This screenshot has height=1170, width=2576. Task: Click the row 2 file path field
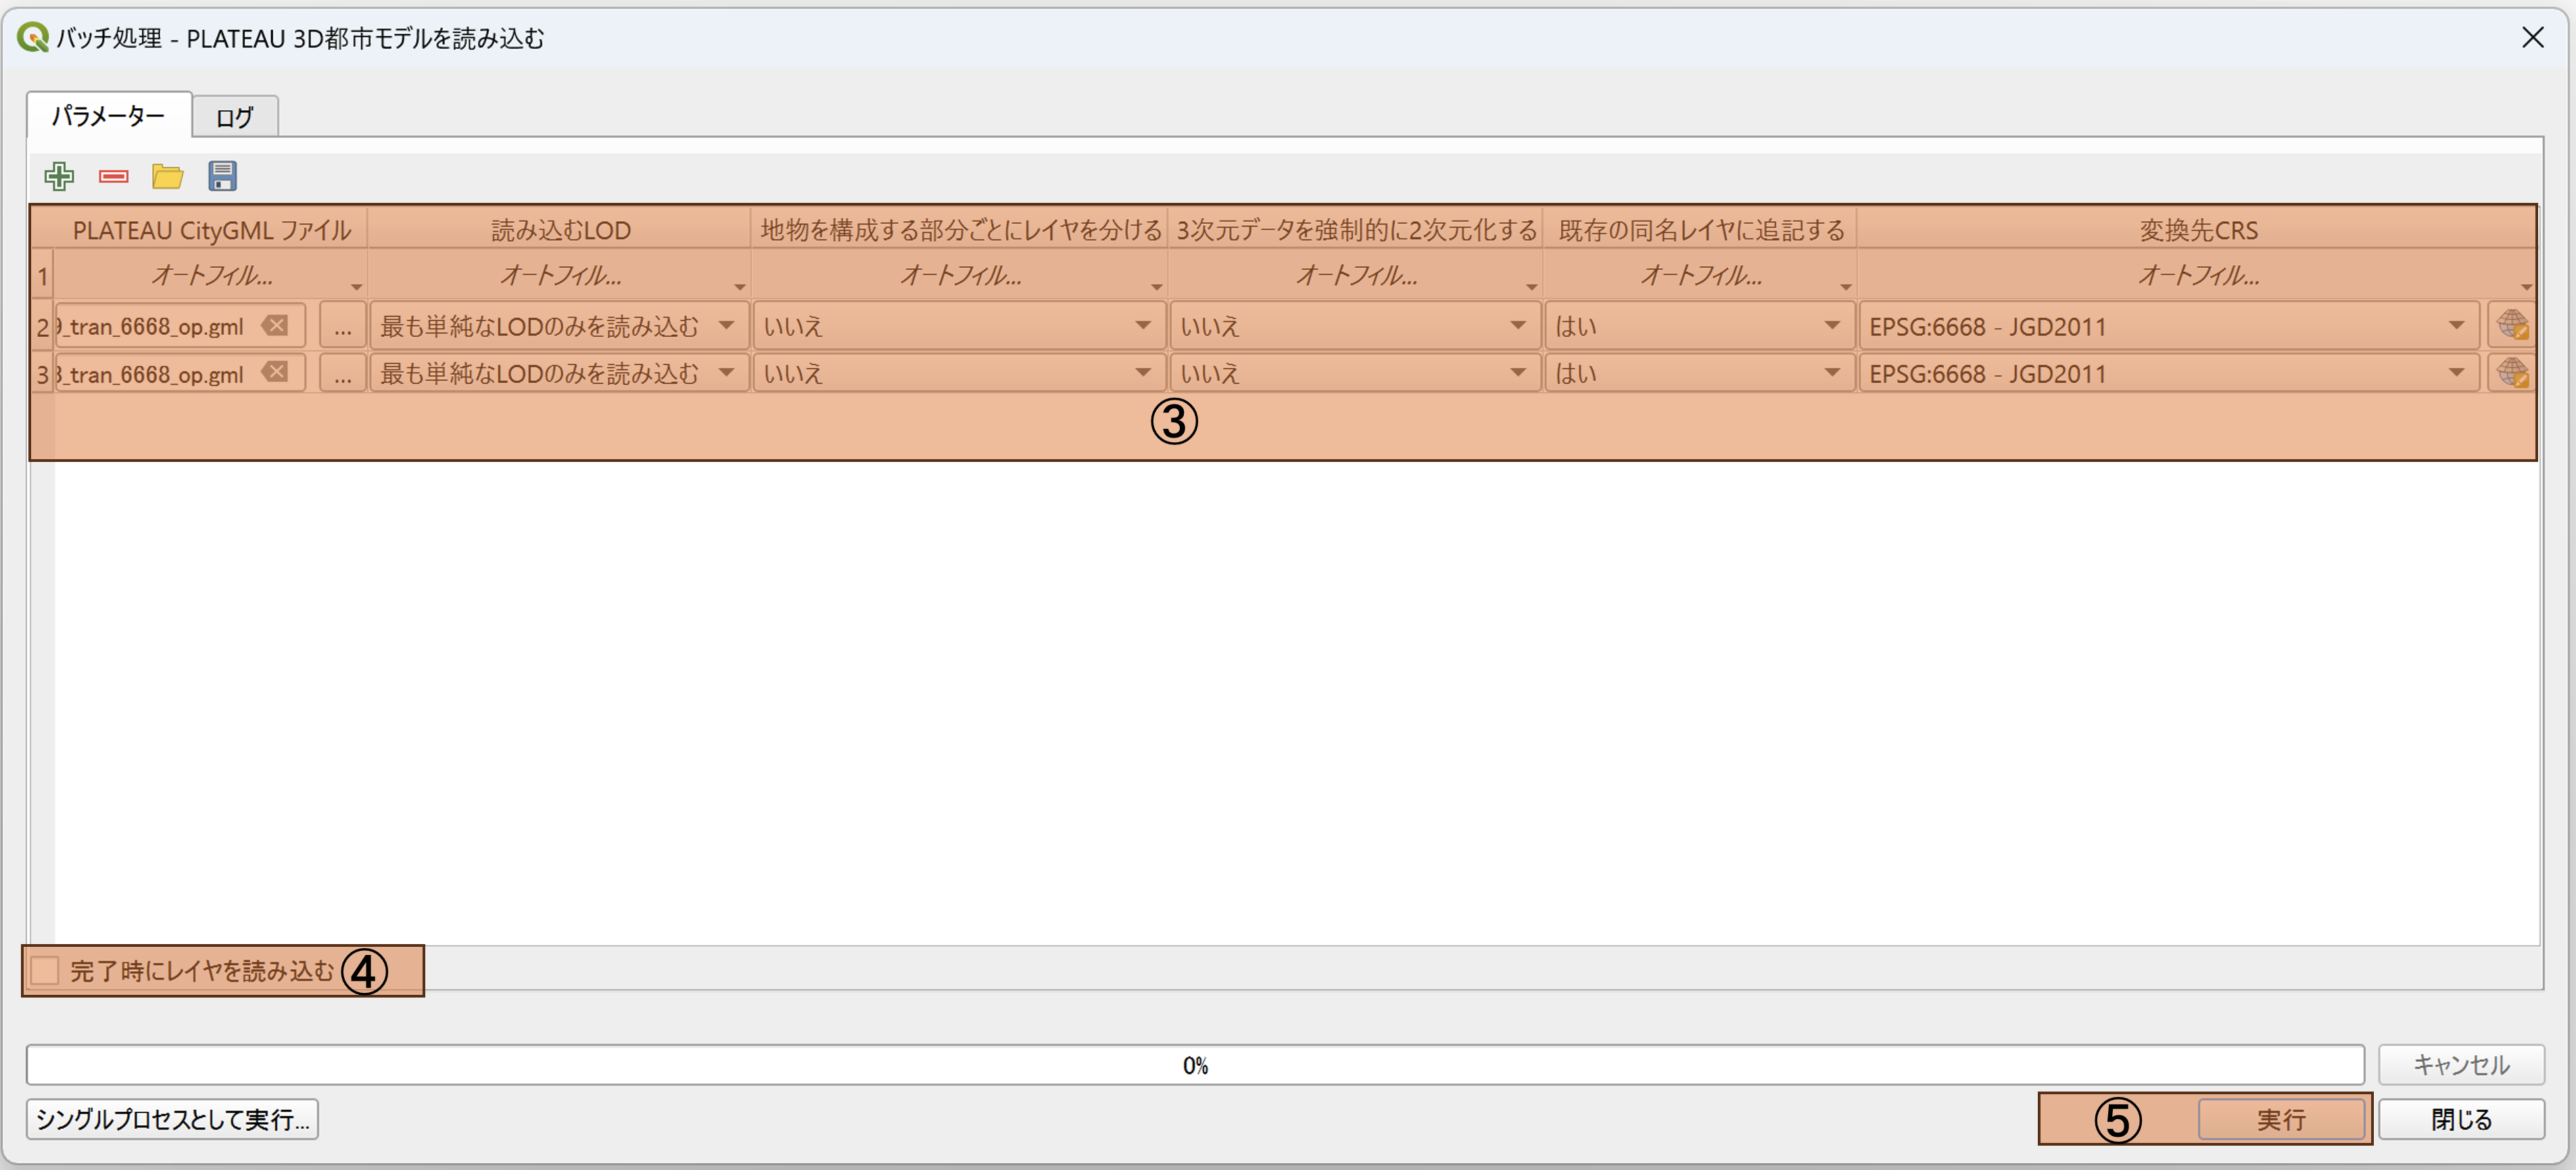180,326
